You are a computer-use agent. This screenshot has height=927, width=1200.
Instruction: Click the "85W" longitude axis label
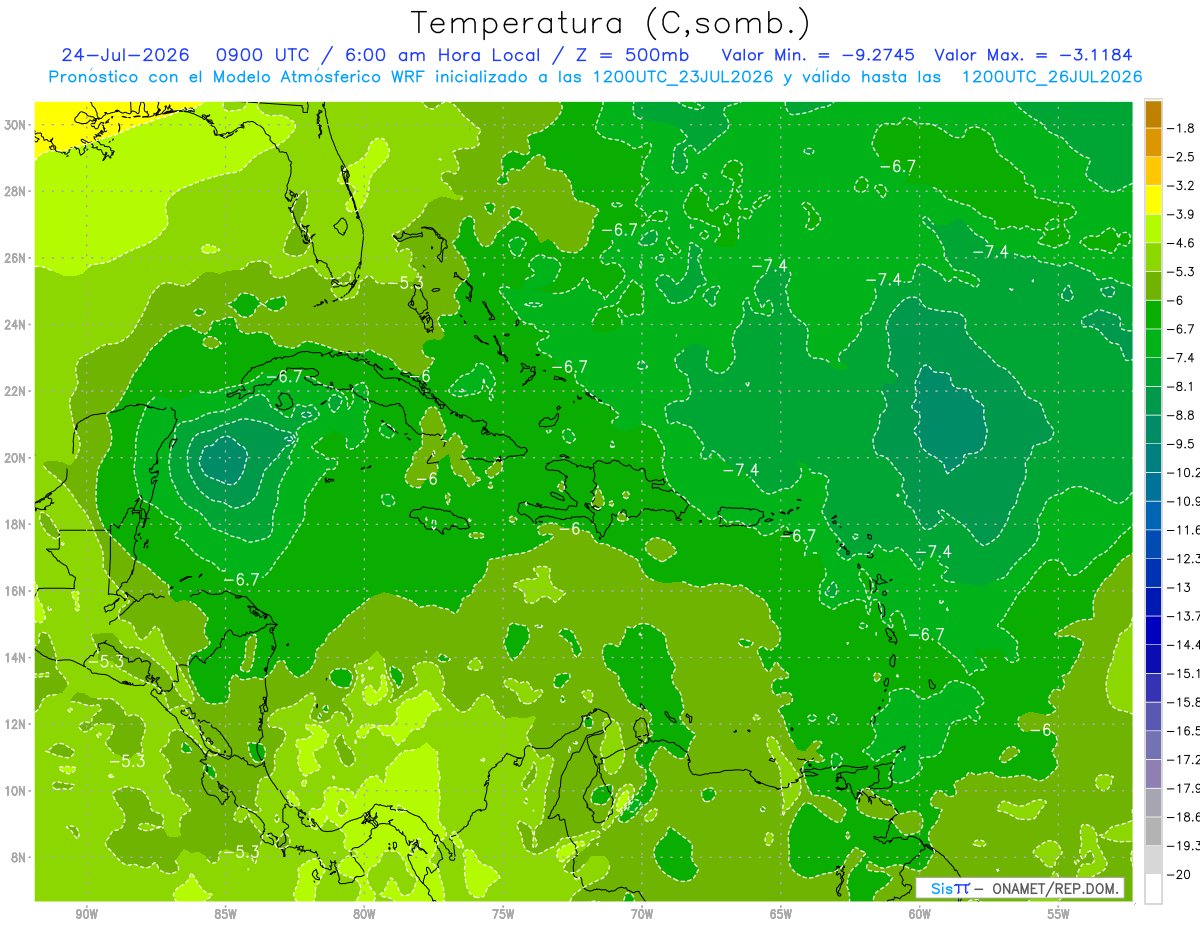tap(225, 913)
